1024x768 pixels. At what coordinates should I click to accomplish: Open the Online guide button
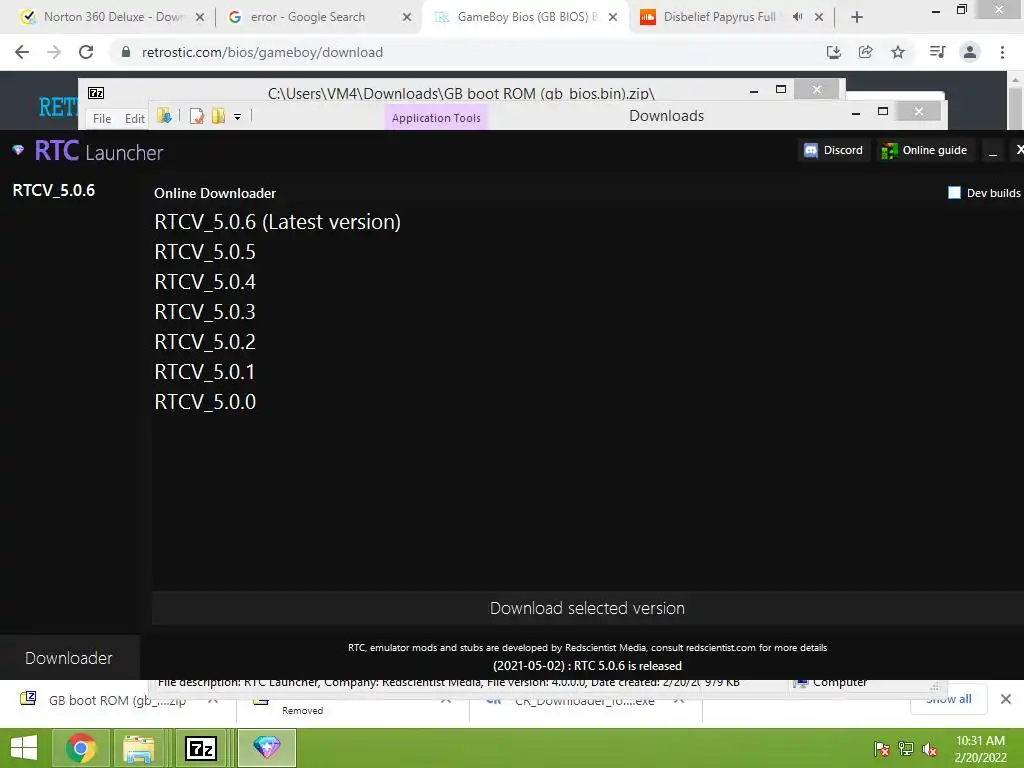pos(923,150)
